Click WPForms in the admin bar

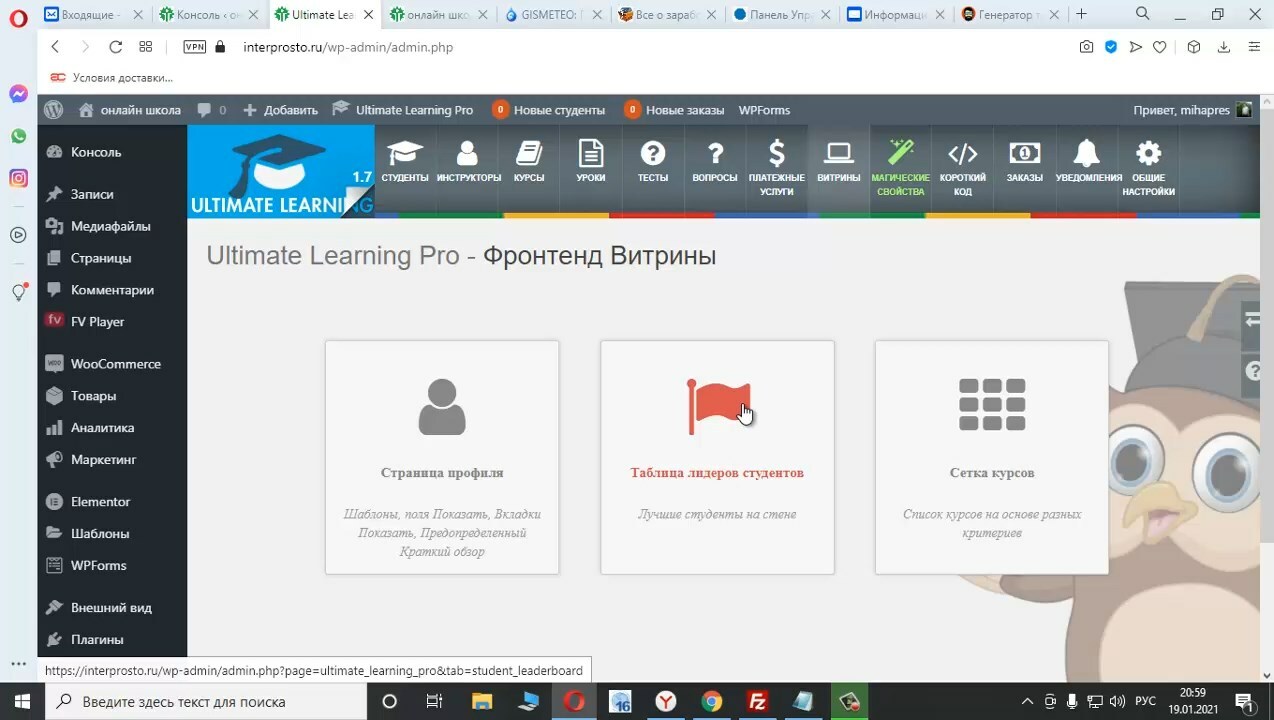click(764, 110)
